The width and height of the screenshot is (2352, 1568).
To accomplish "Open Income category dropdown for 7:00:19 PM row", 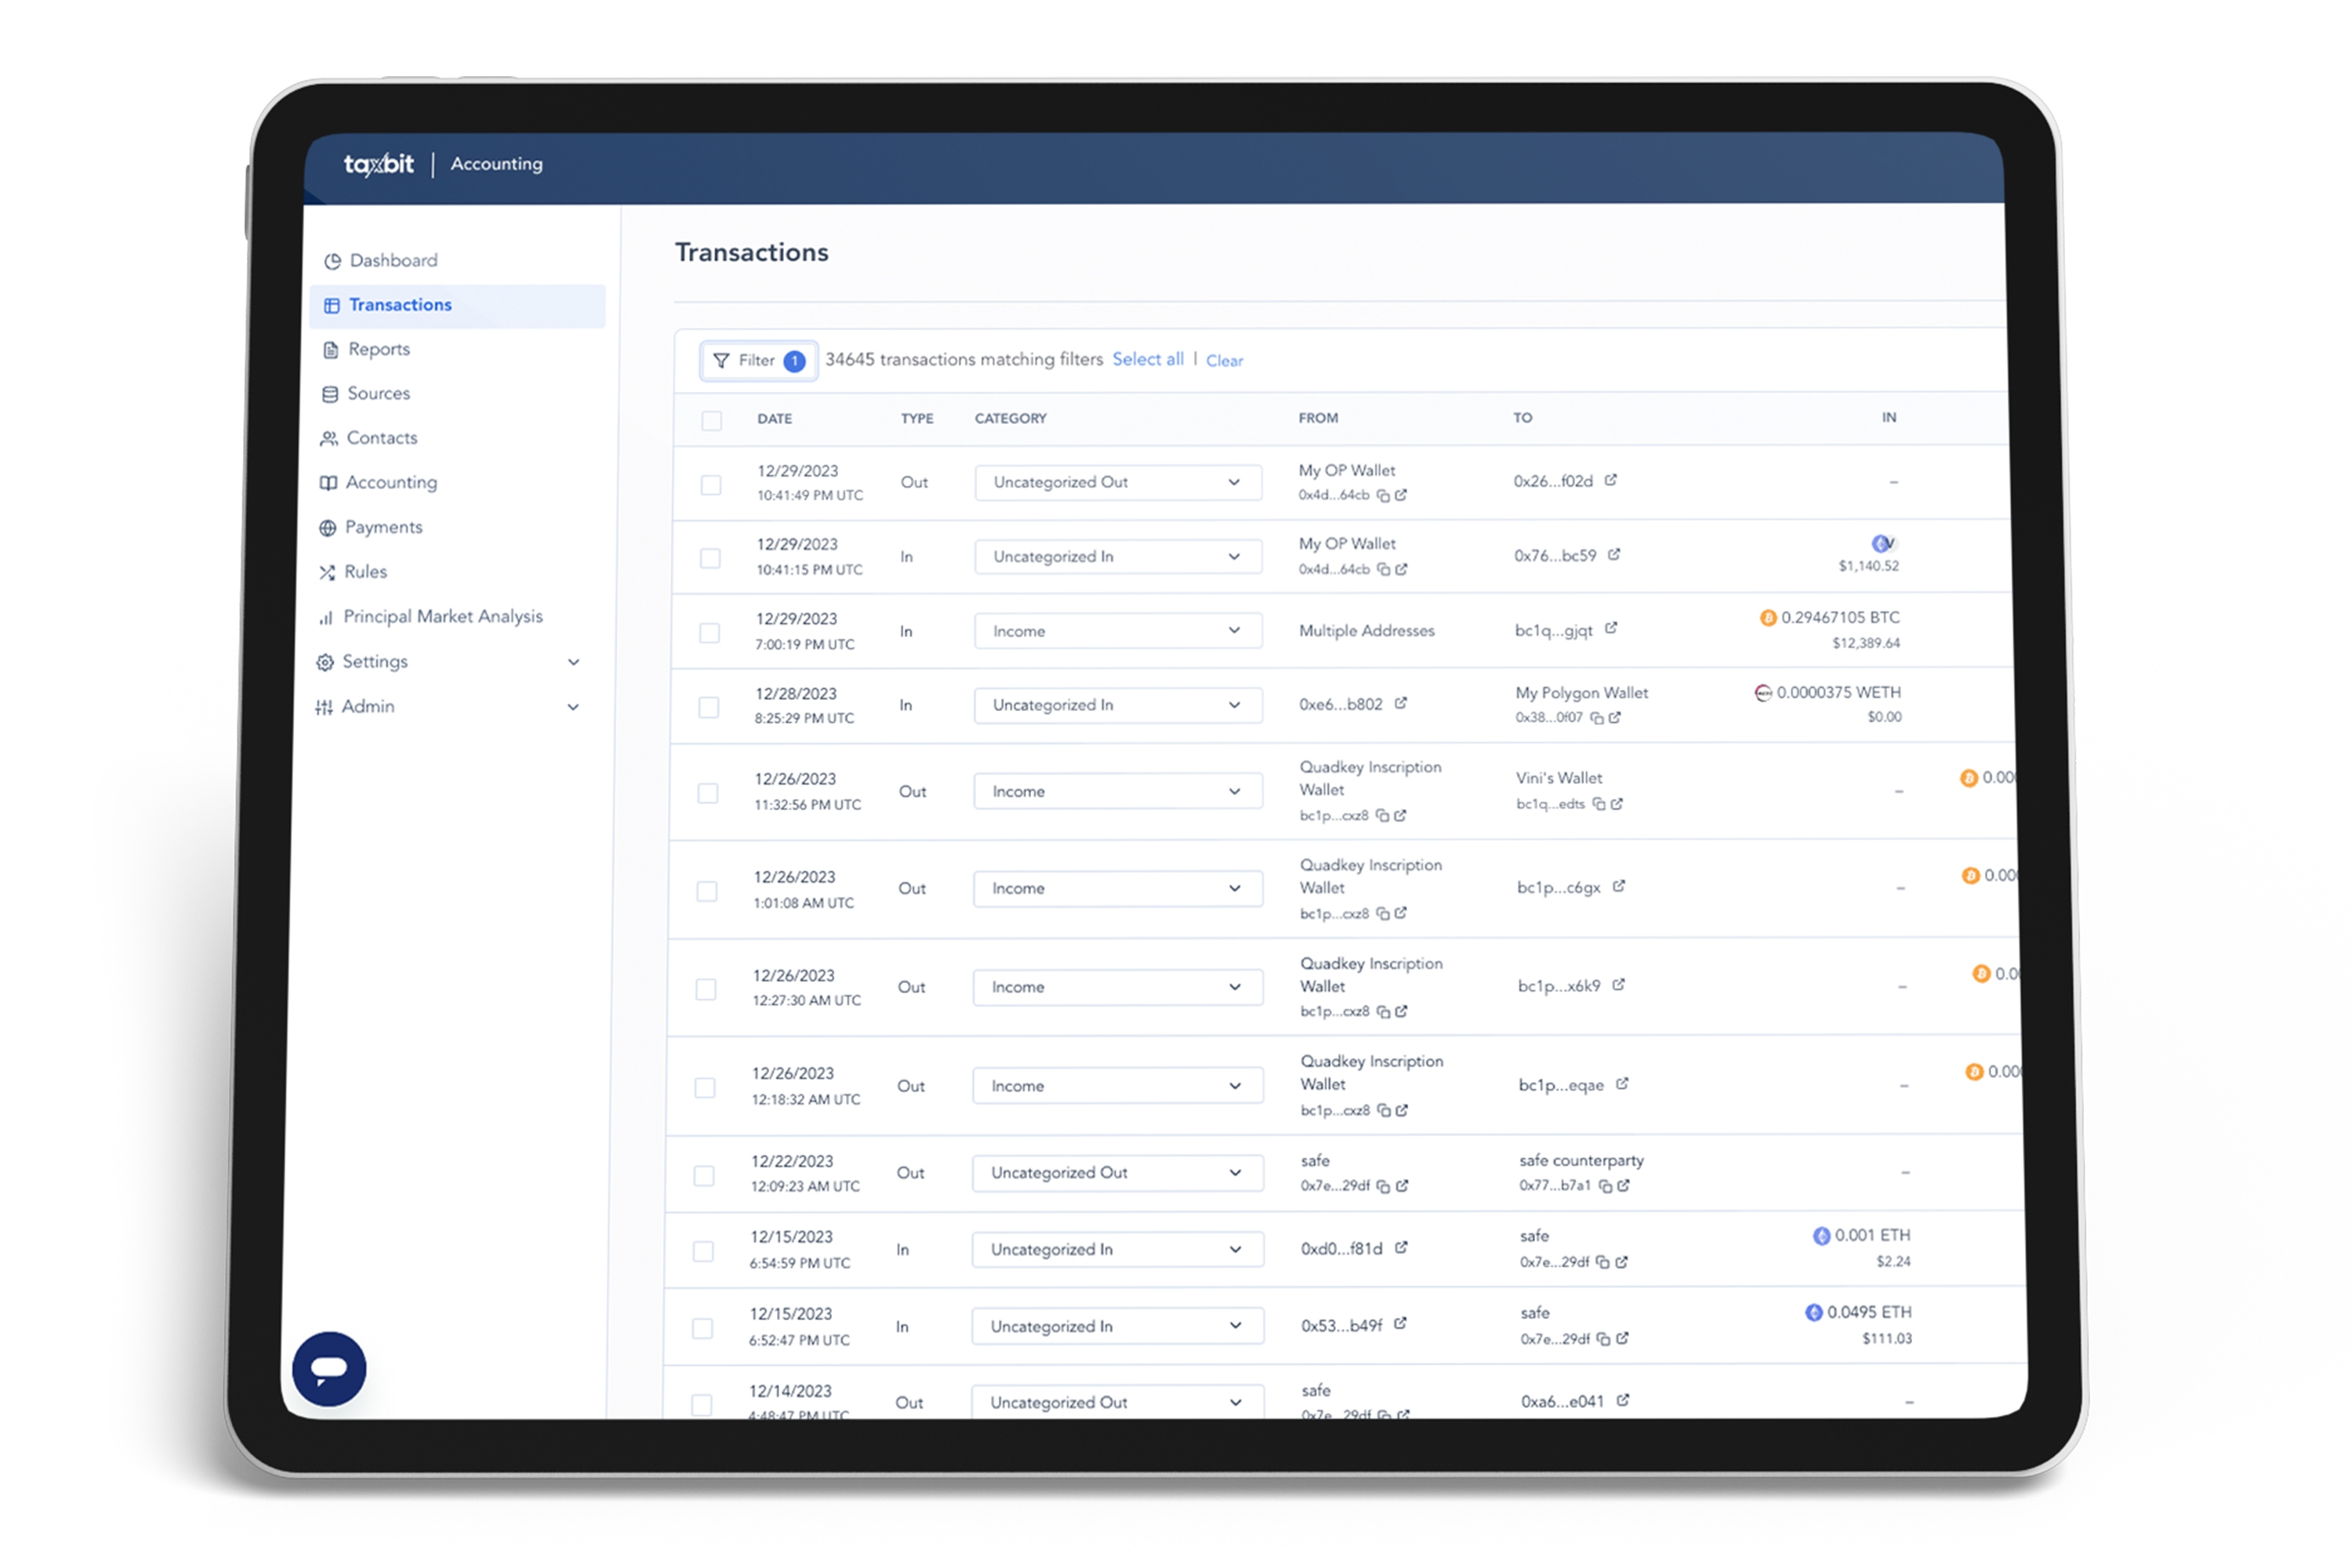I will pos(1117,631).
